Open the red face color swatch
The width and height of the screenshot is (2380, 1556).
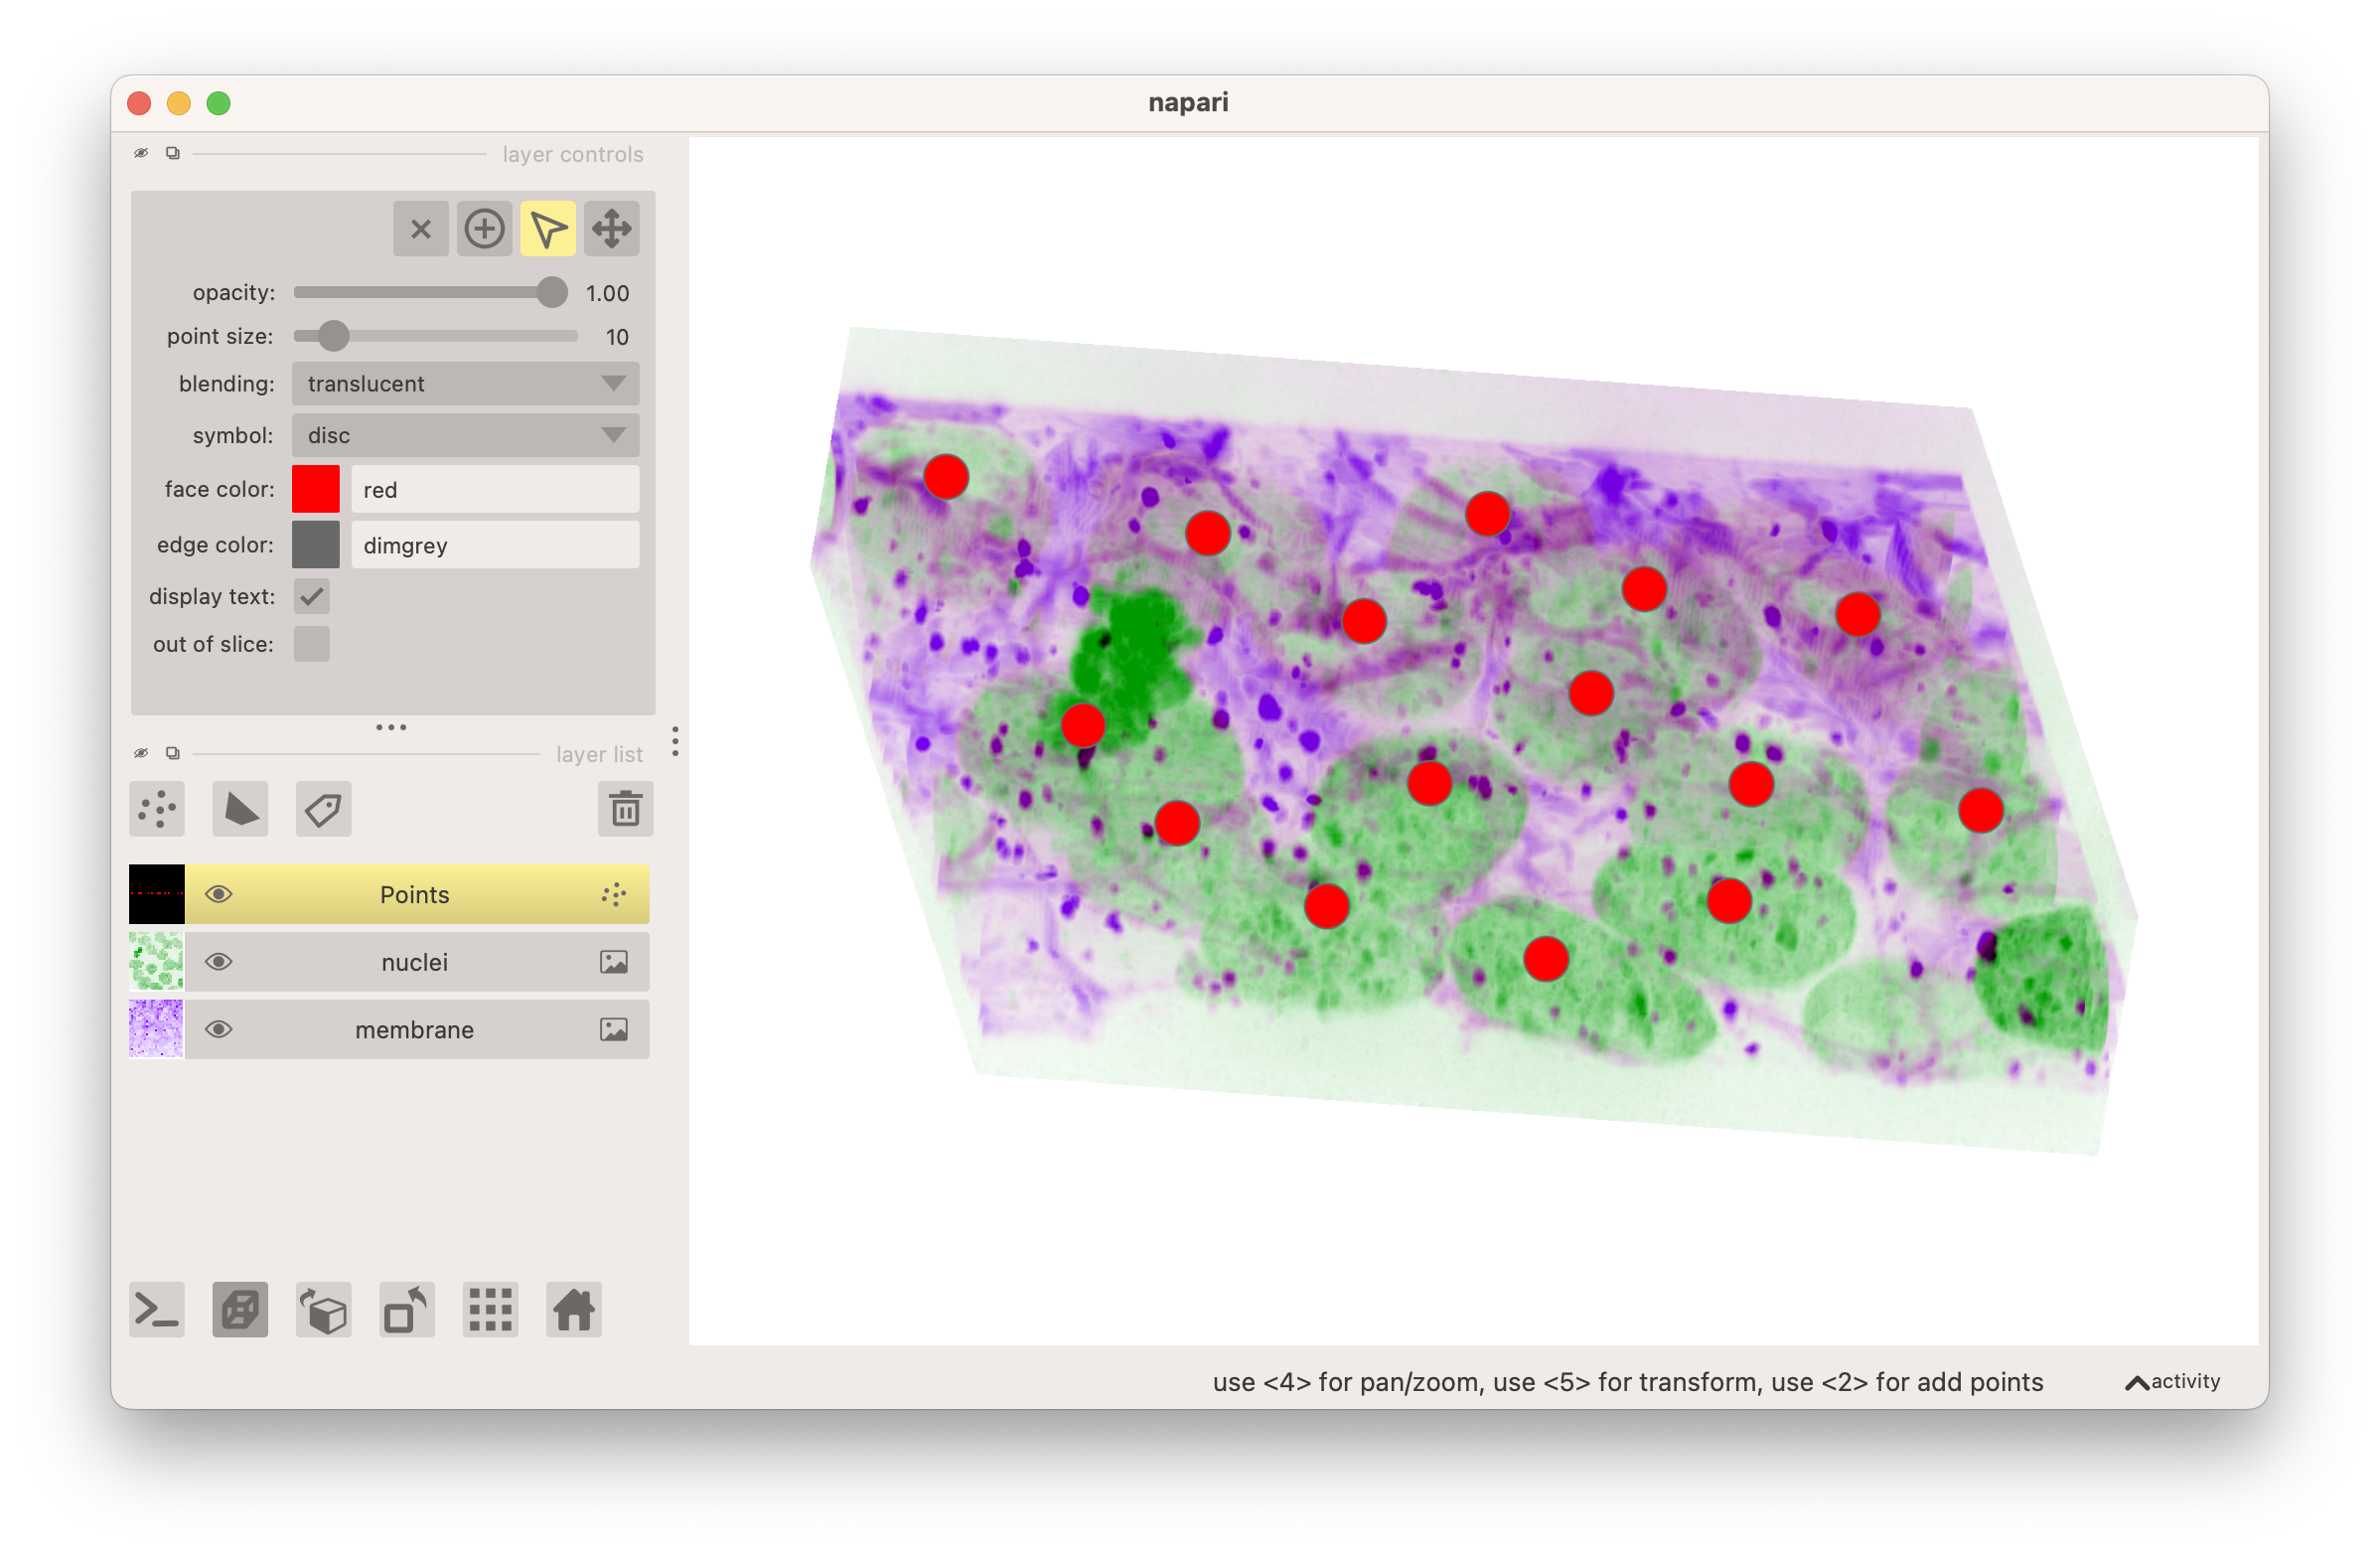(x=315, y=489)
